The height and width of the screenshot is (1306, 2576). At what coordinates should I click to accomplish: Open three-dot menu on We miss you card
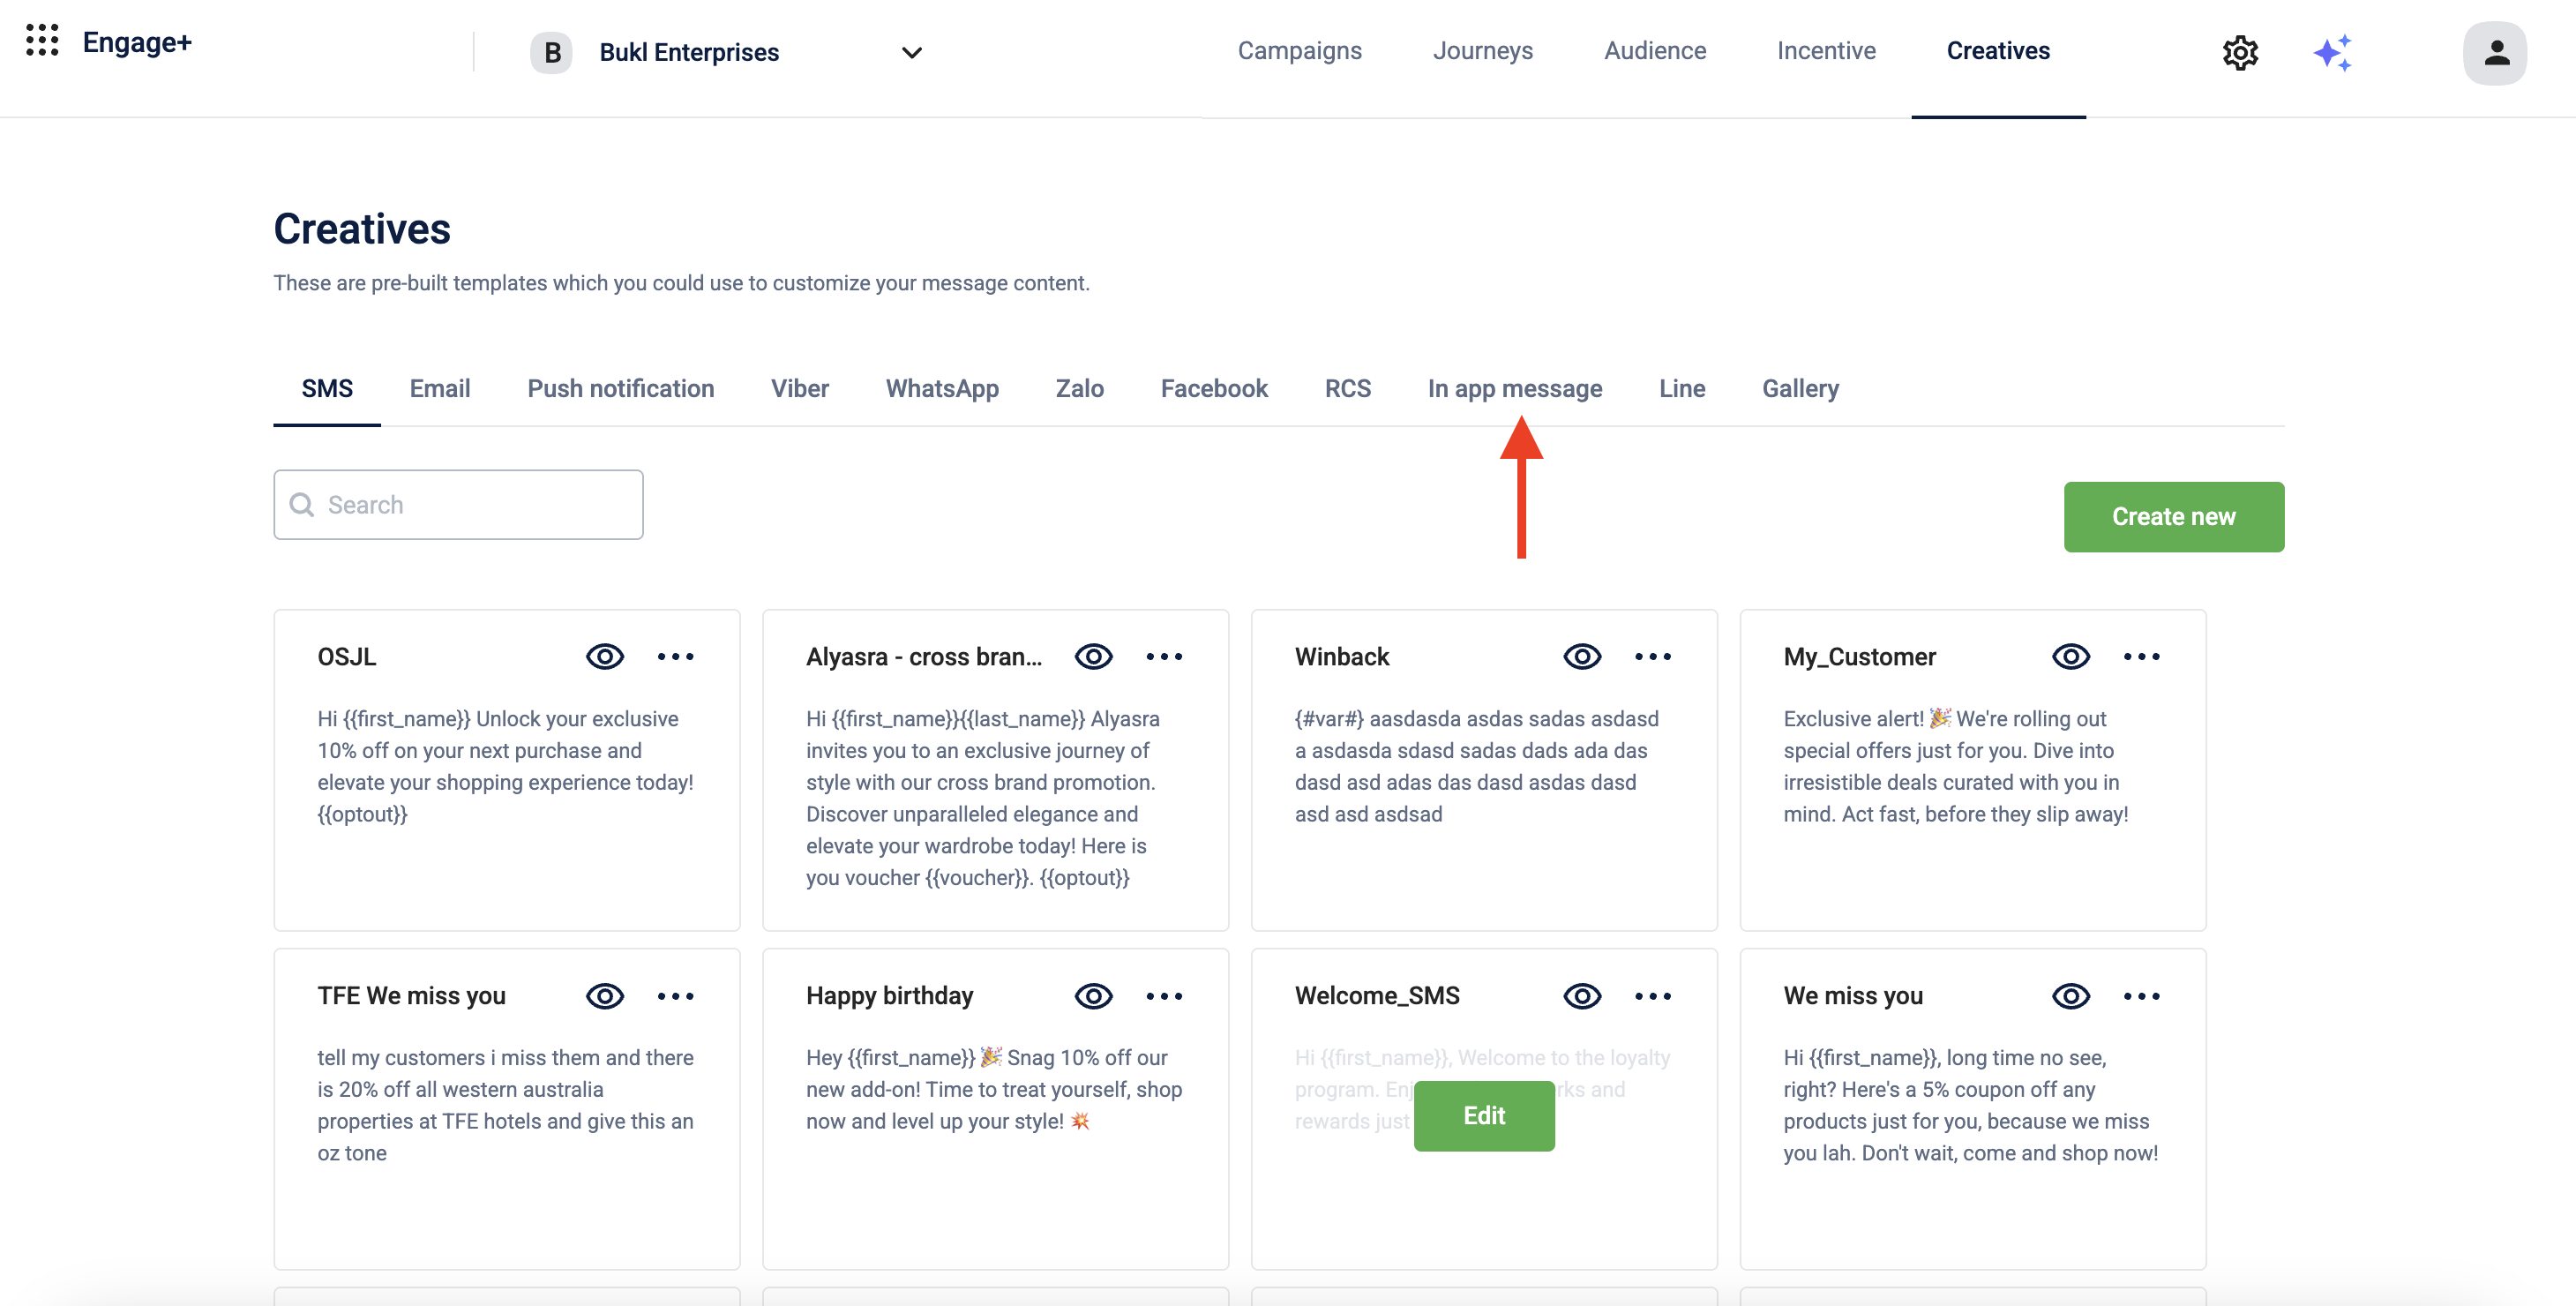click(2141, 996)
